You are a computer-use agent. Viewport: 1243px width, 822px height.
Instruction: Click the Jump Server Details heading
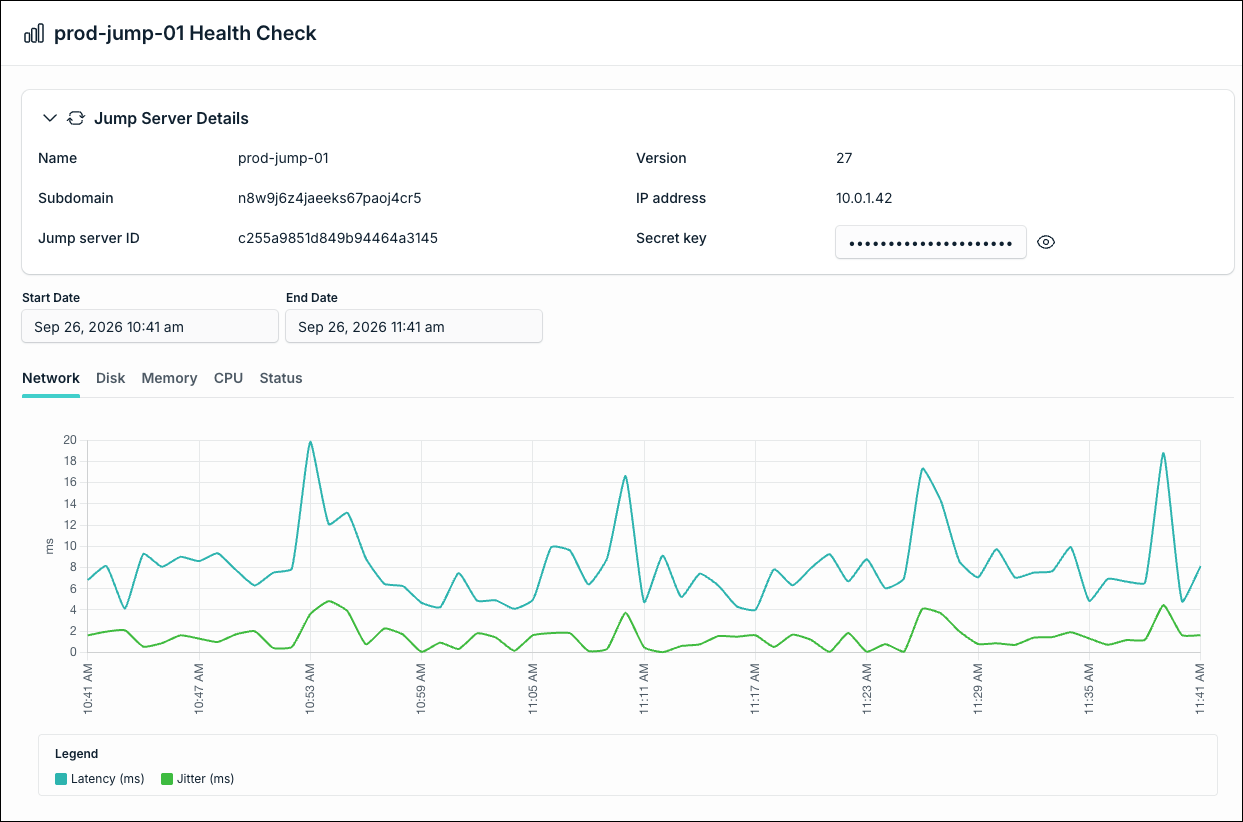click(171, 118)
